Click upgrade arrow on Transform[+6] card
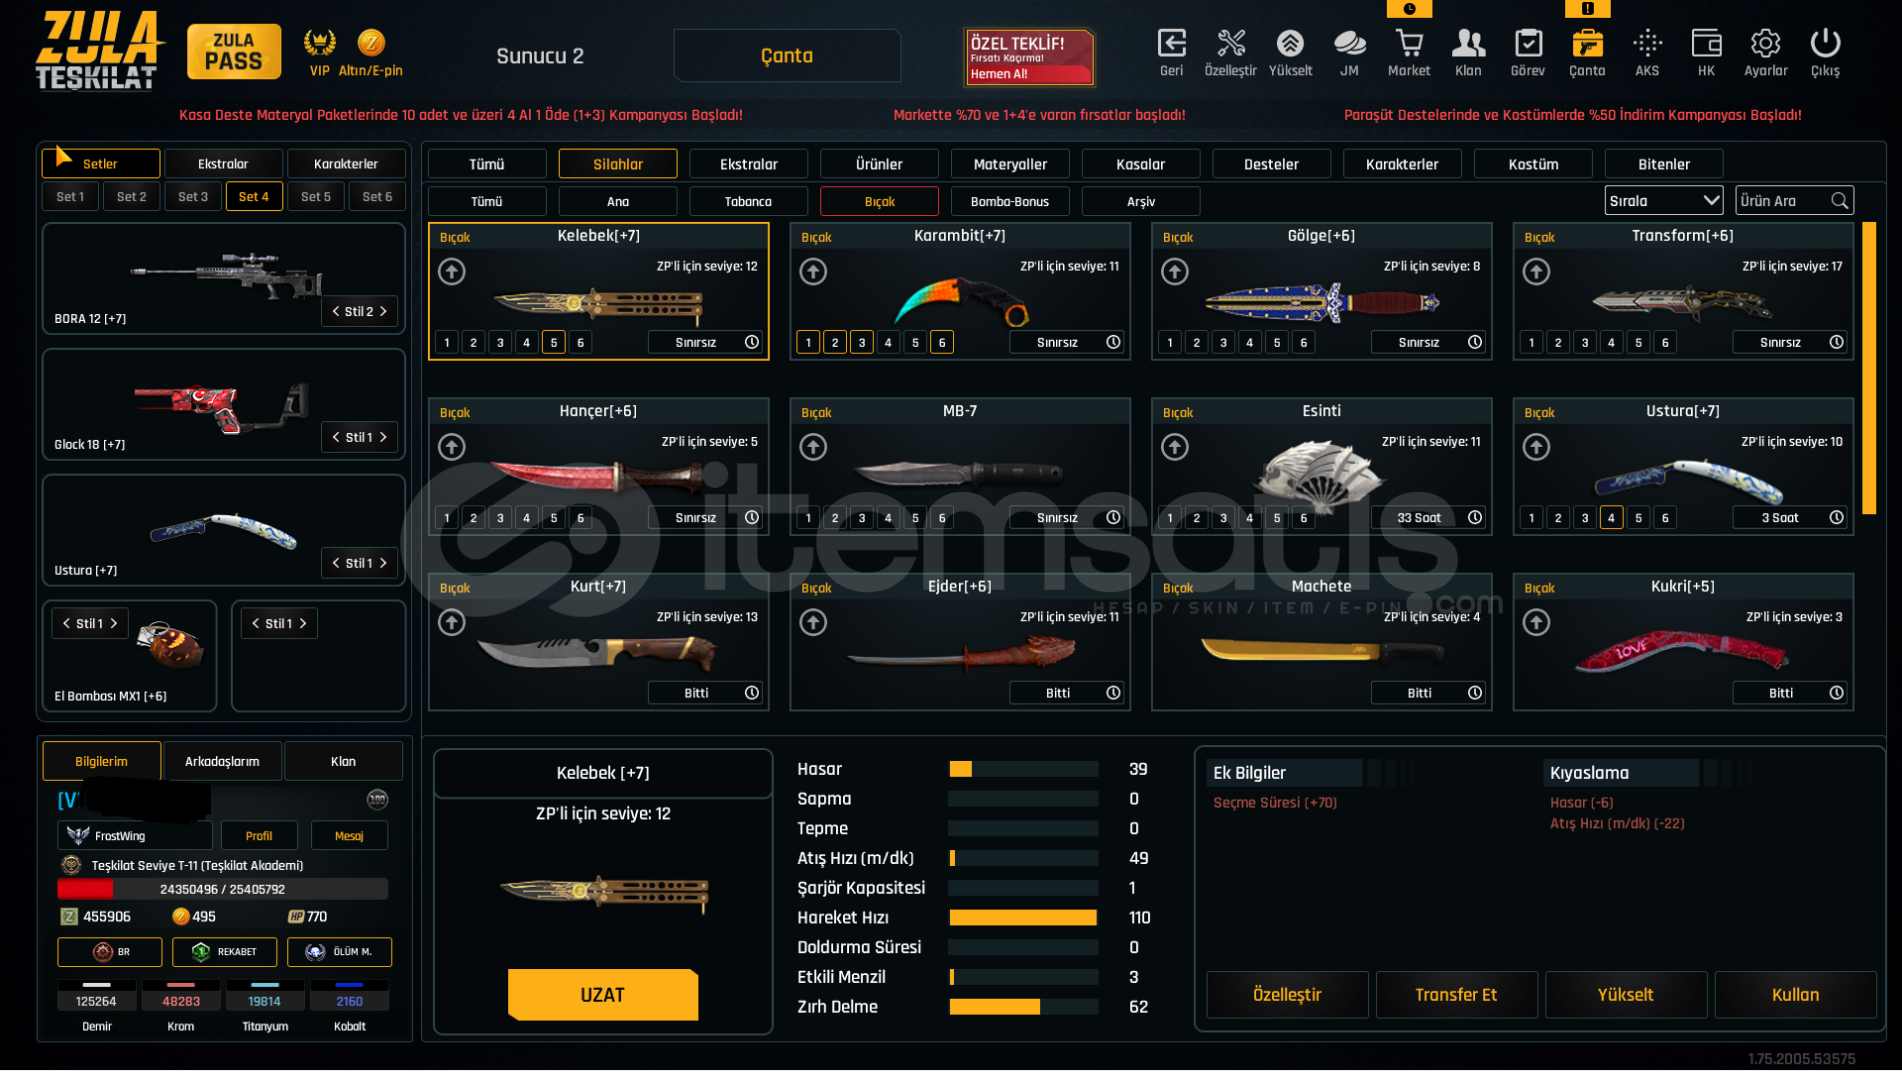 click(x=1536, y=271)
